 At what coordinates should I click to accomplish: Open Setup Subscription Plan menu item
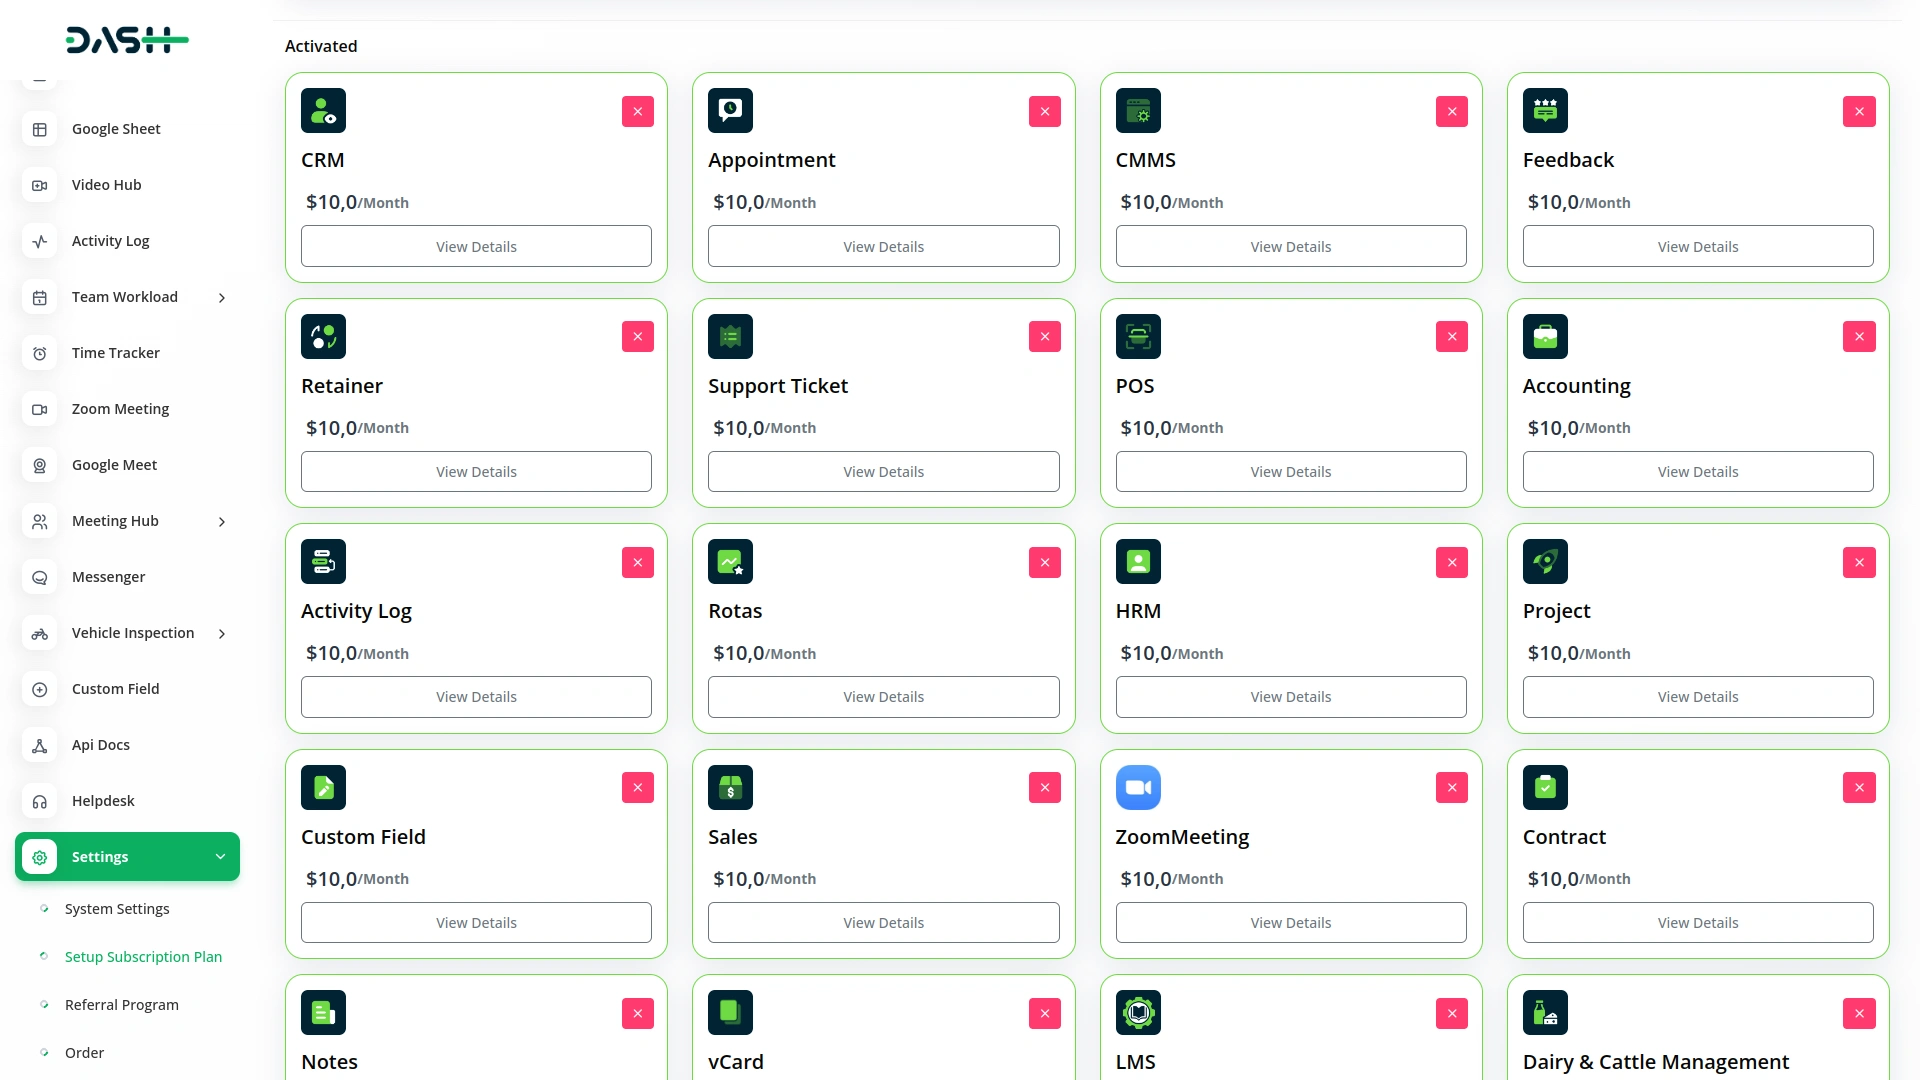(x=143, y=957)
